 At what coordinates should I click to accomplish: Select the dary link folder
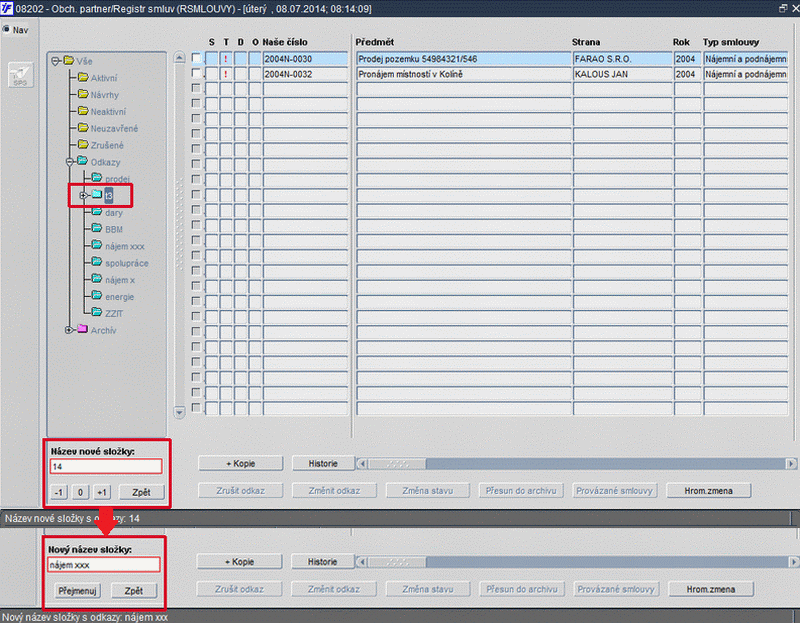[x=107, y=213]
